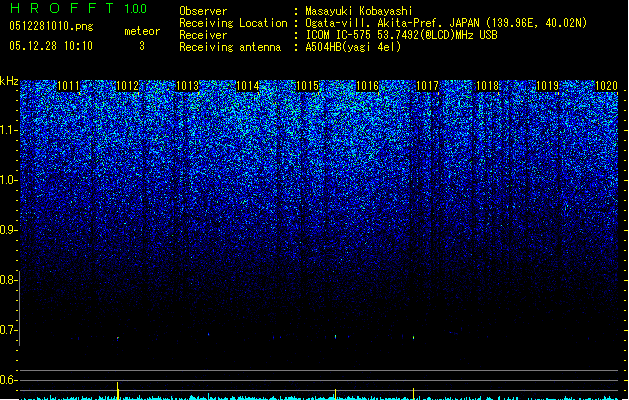The width and height of the screenshot is (629, 400).
Task: Click the 0.9 frequency axis label
Action: tap(9, 230)
